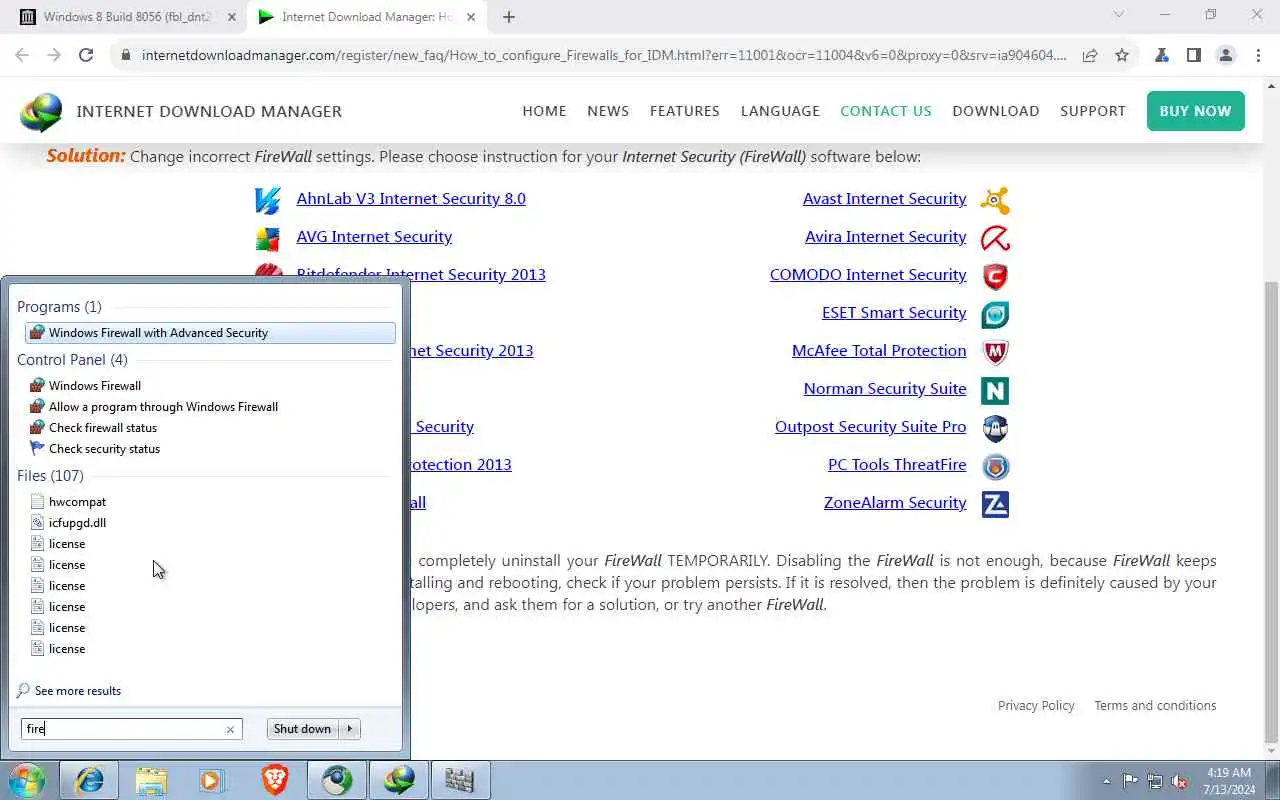
Task: Click the Windows Start orb
Action: pyautogui.click(x=27, y=780)
